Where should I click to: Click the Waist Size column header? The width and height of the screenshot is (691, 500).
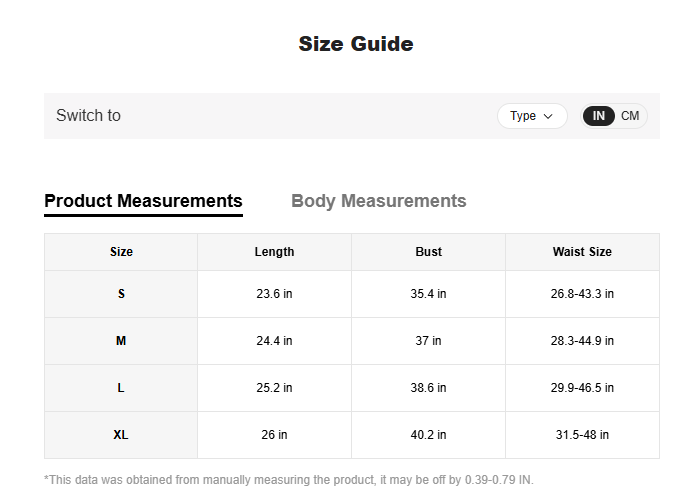tap(582, 252)
